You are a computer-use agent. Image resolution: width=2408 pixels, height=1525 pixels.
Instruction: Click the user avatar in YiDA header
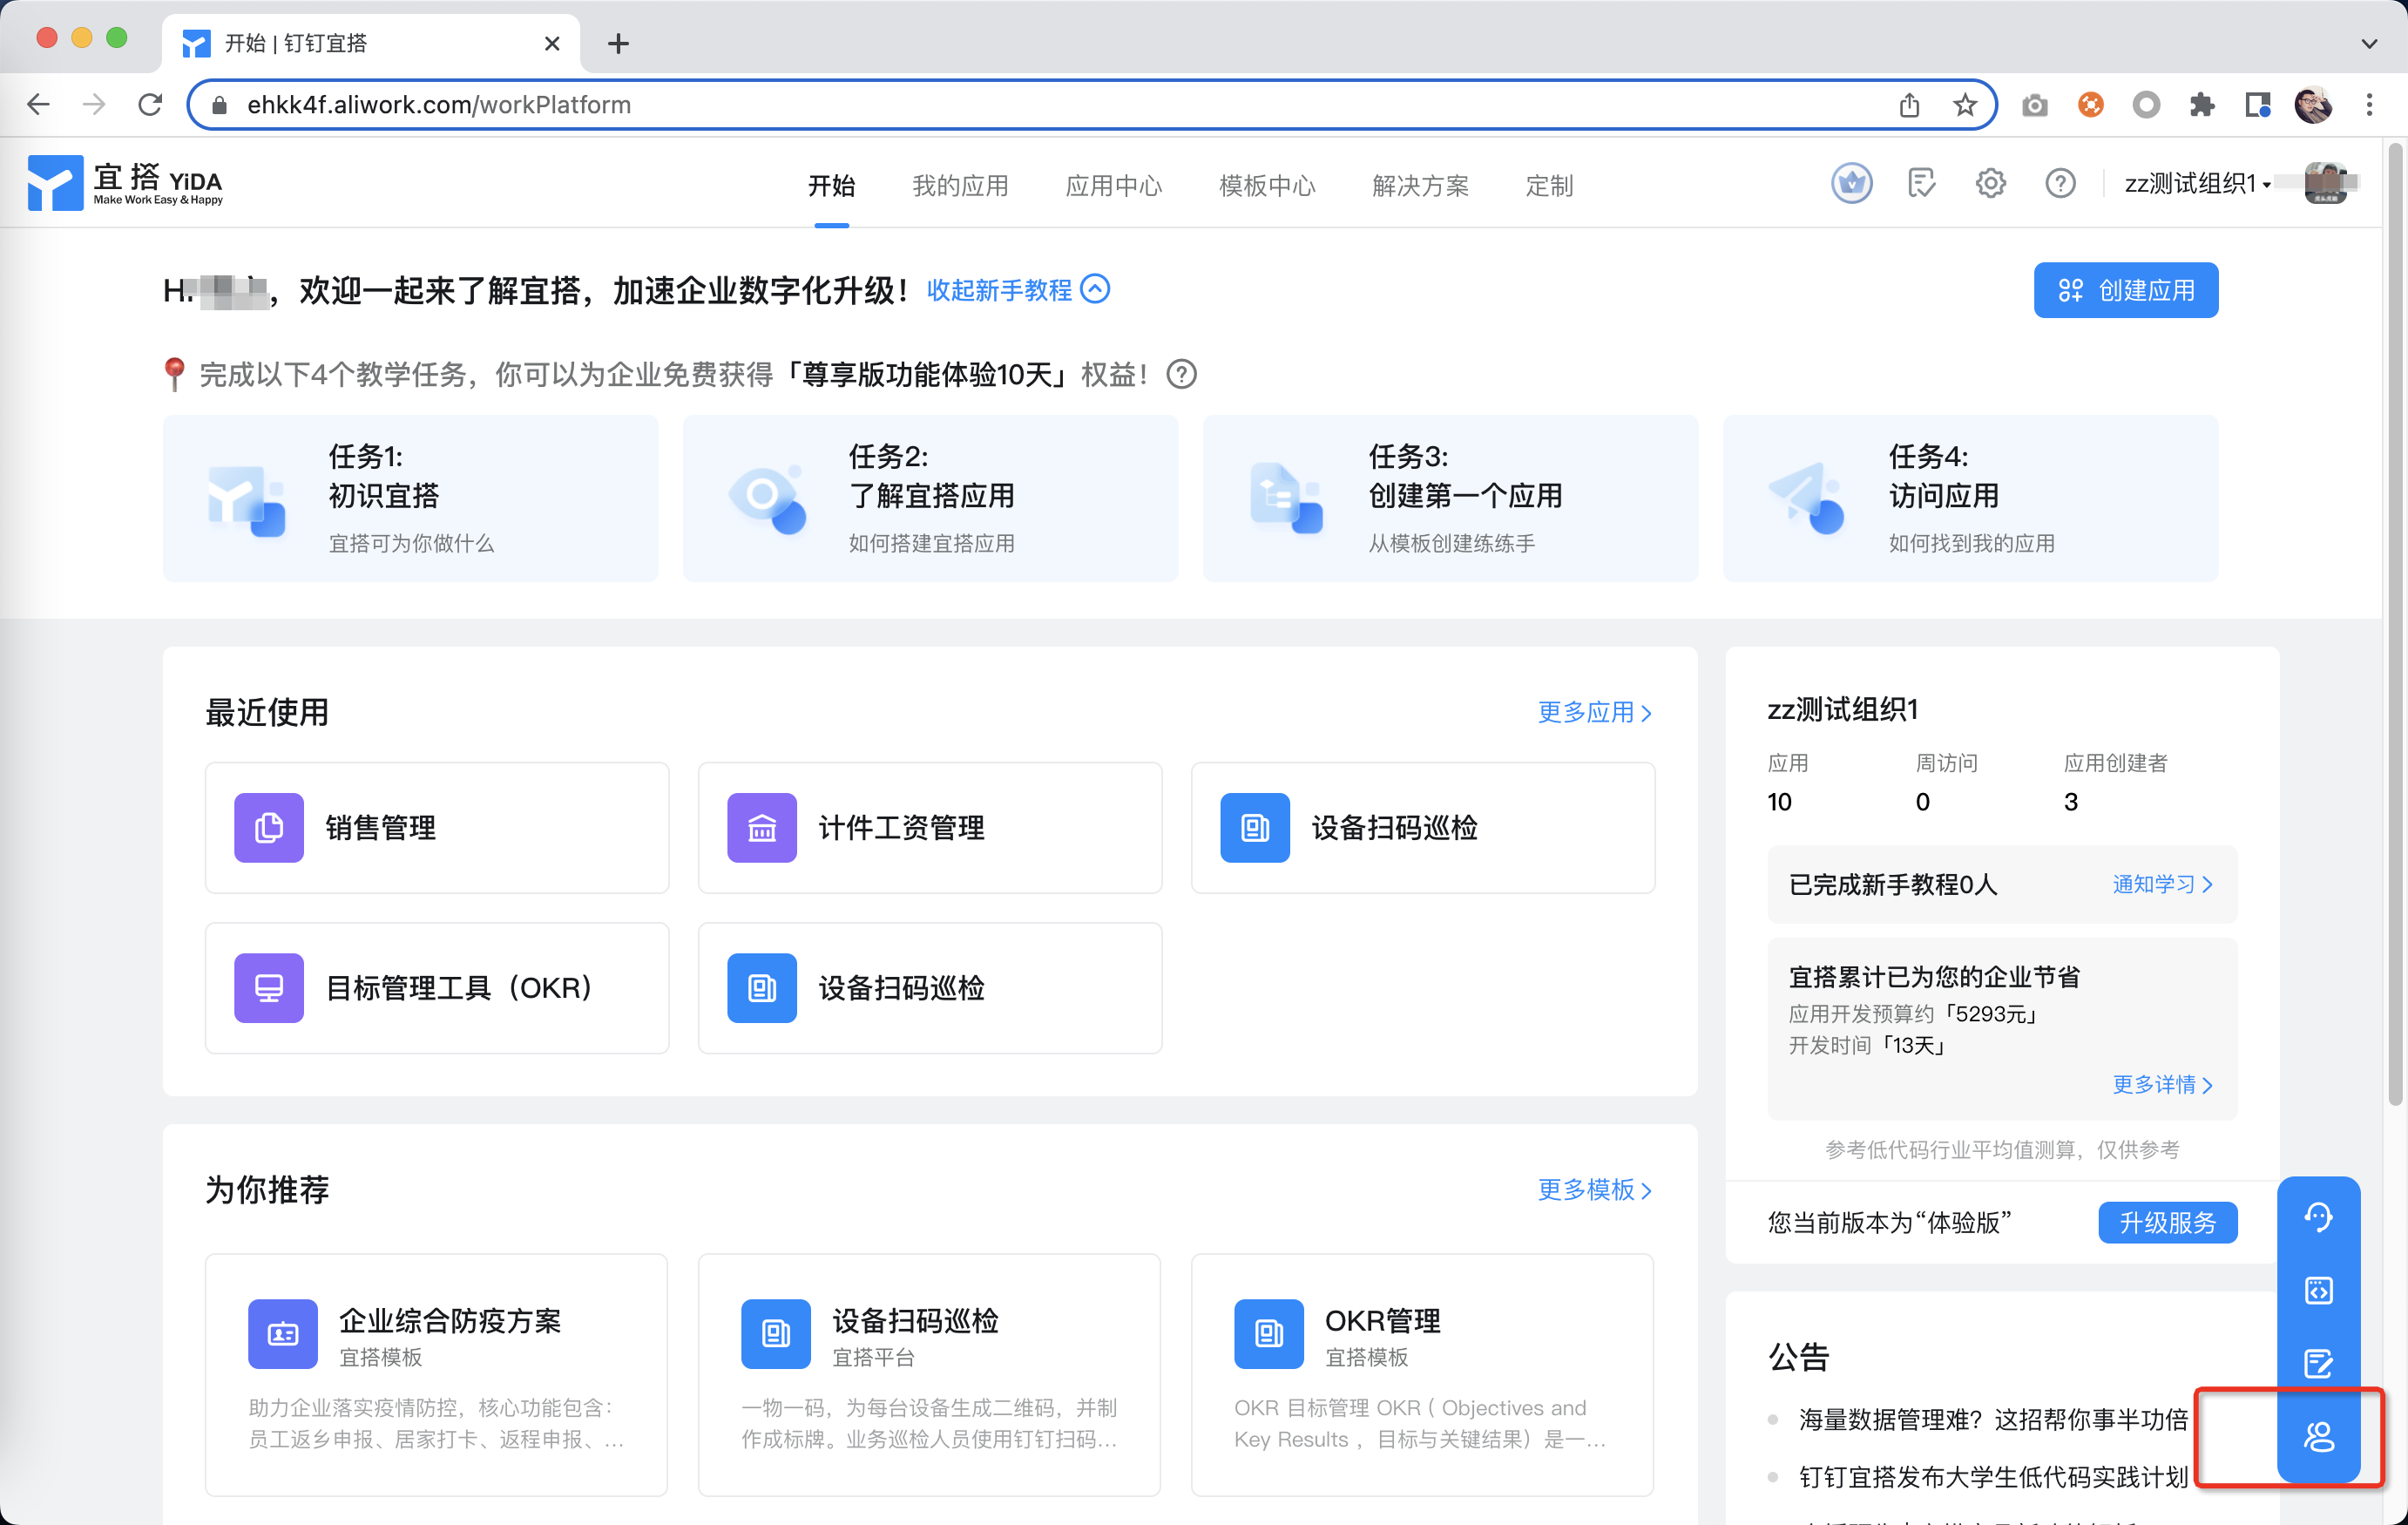(2328, 183)
